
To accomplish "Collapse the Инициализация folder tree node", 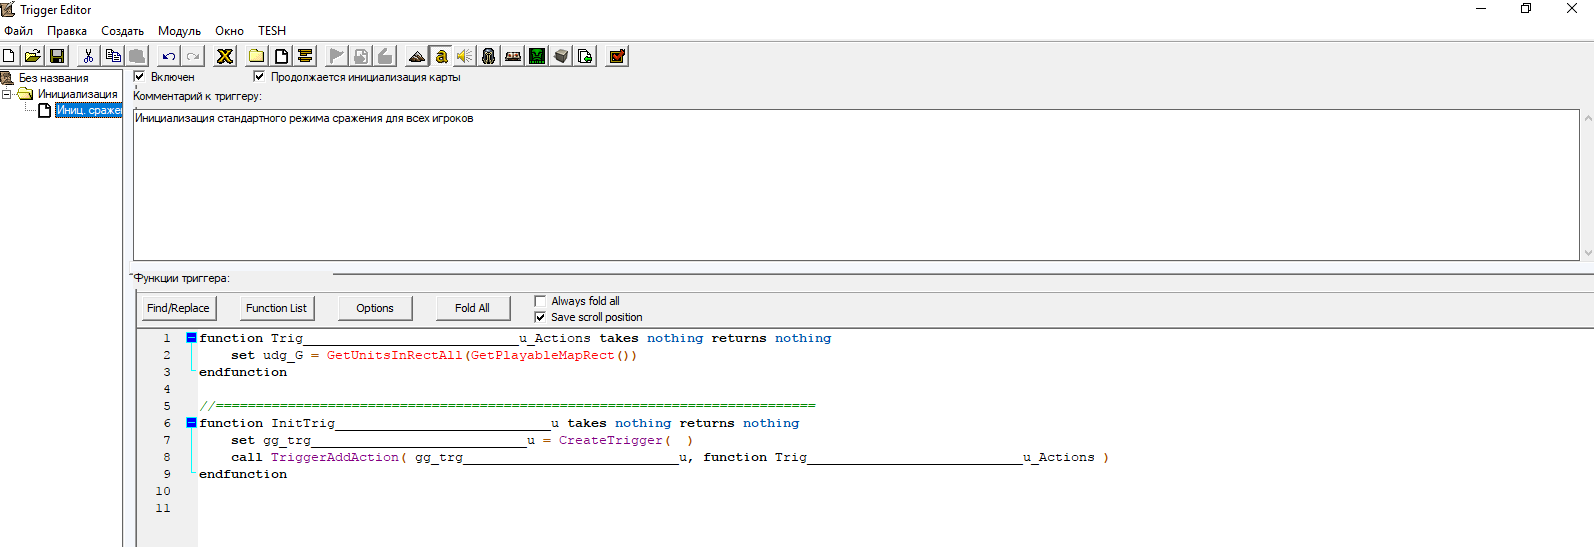I will 6,94.
